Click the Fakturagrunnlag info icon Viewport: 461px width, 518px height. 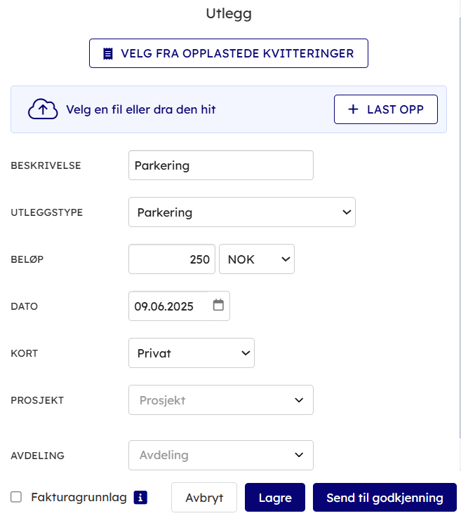pyautogui.click(x=140, y=498)
